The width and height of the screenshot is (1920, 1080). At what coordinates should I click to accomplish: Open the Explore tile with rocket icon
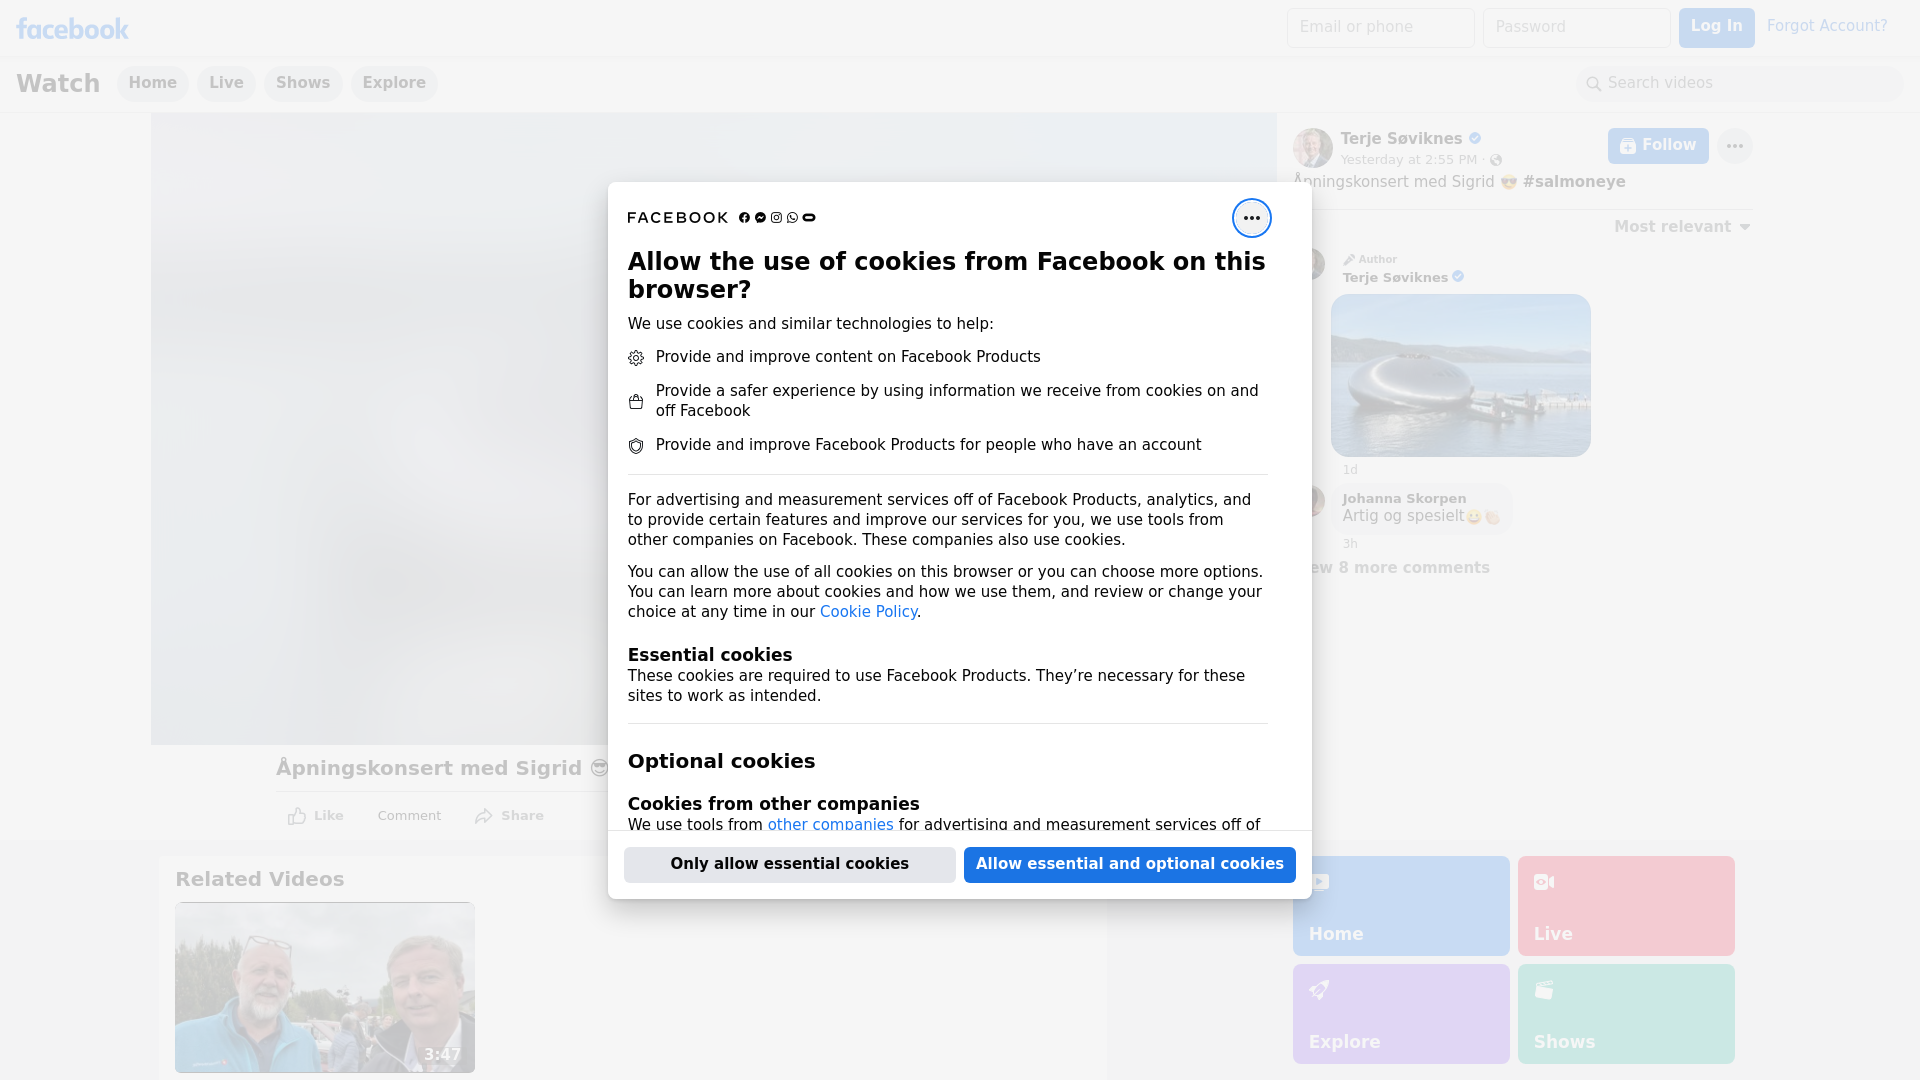tap(1400, 1013)
